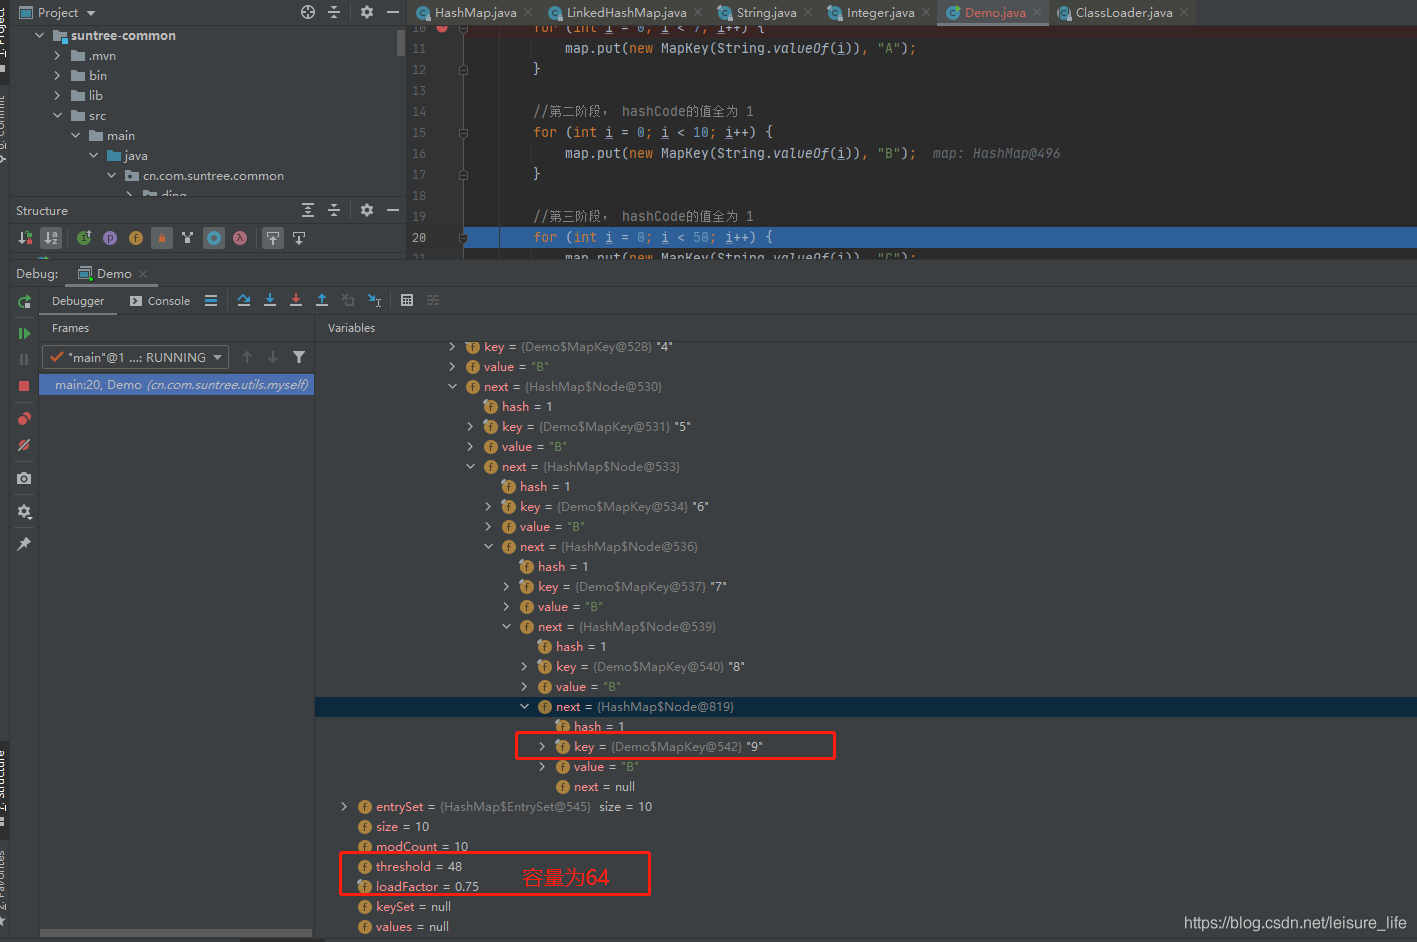Locate current file in Project panel
This screenshot has width=1417, height=942.
[308, 12]
